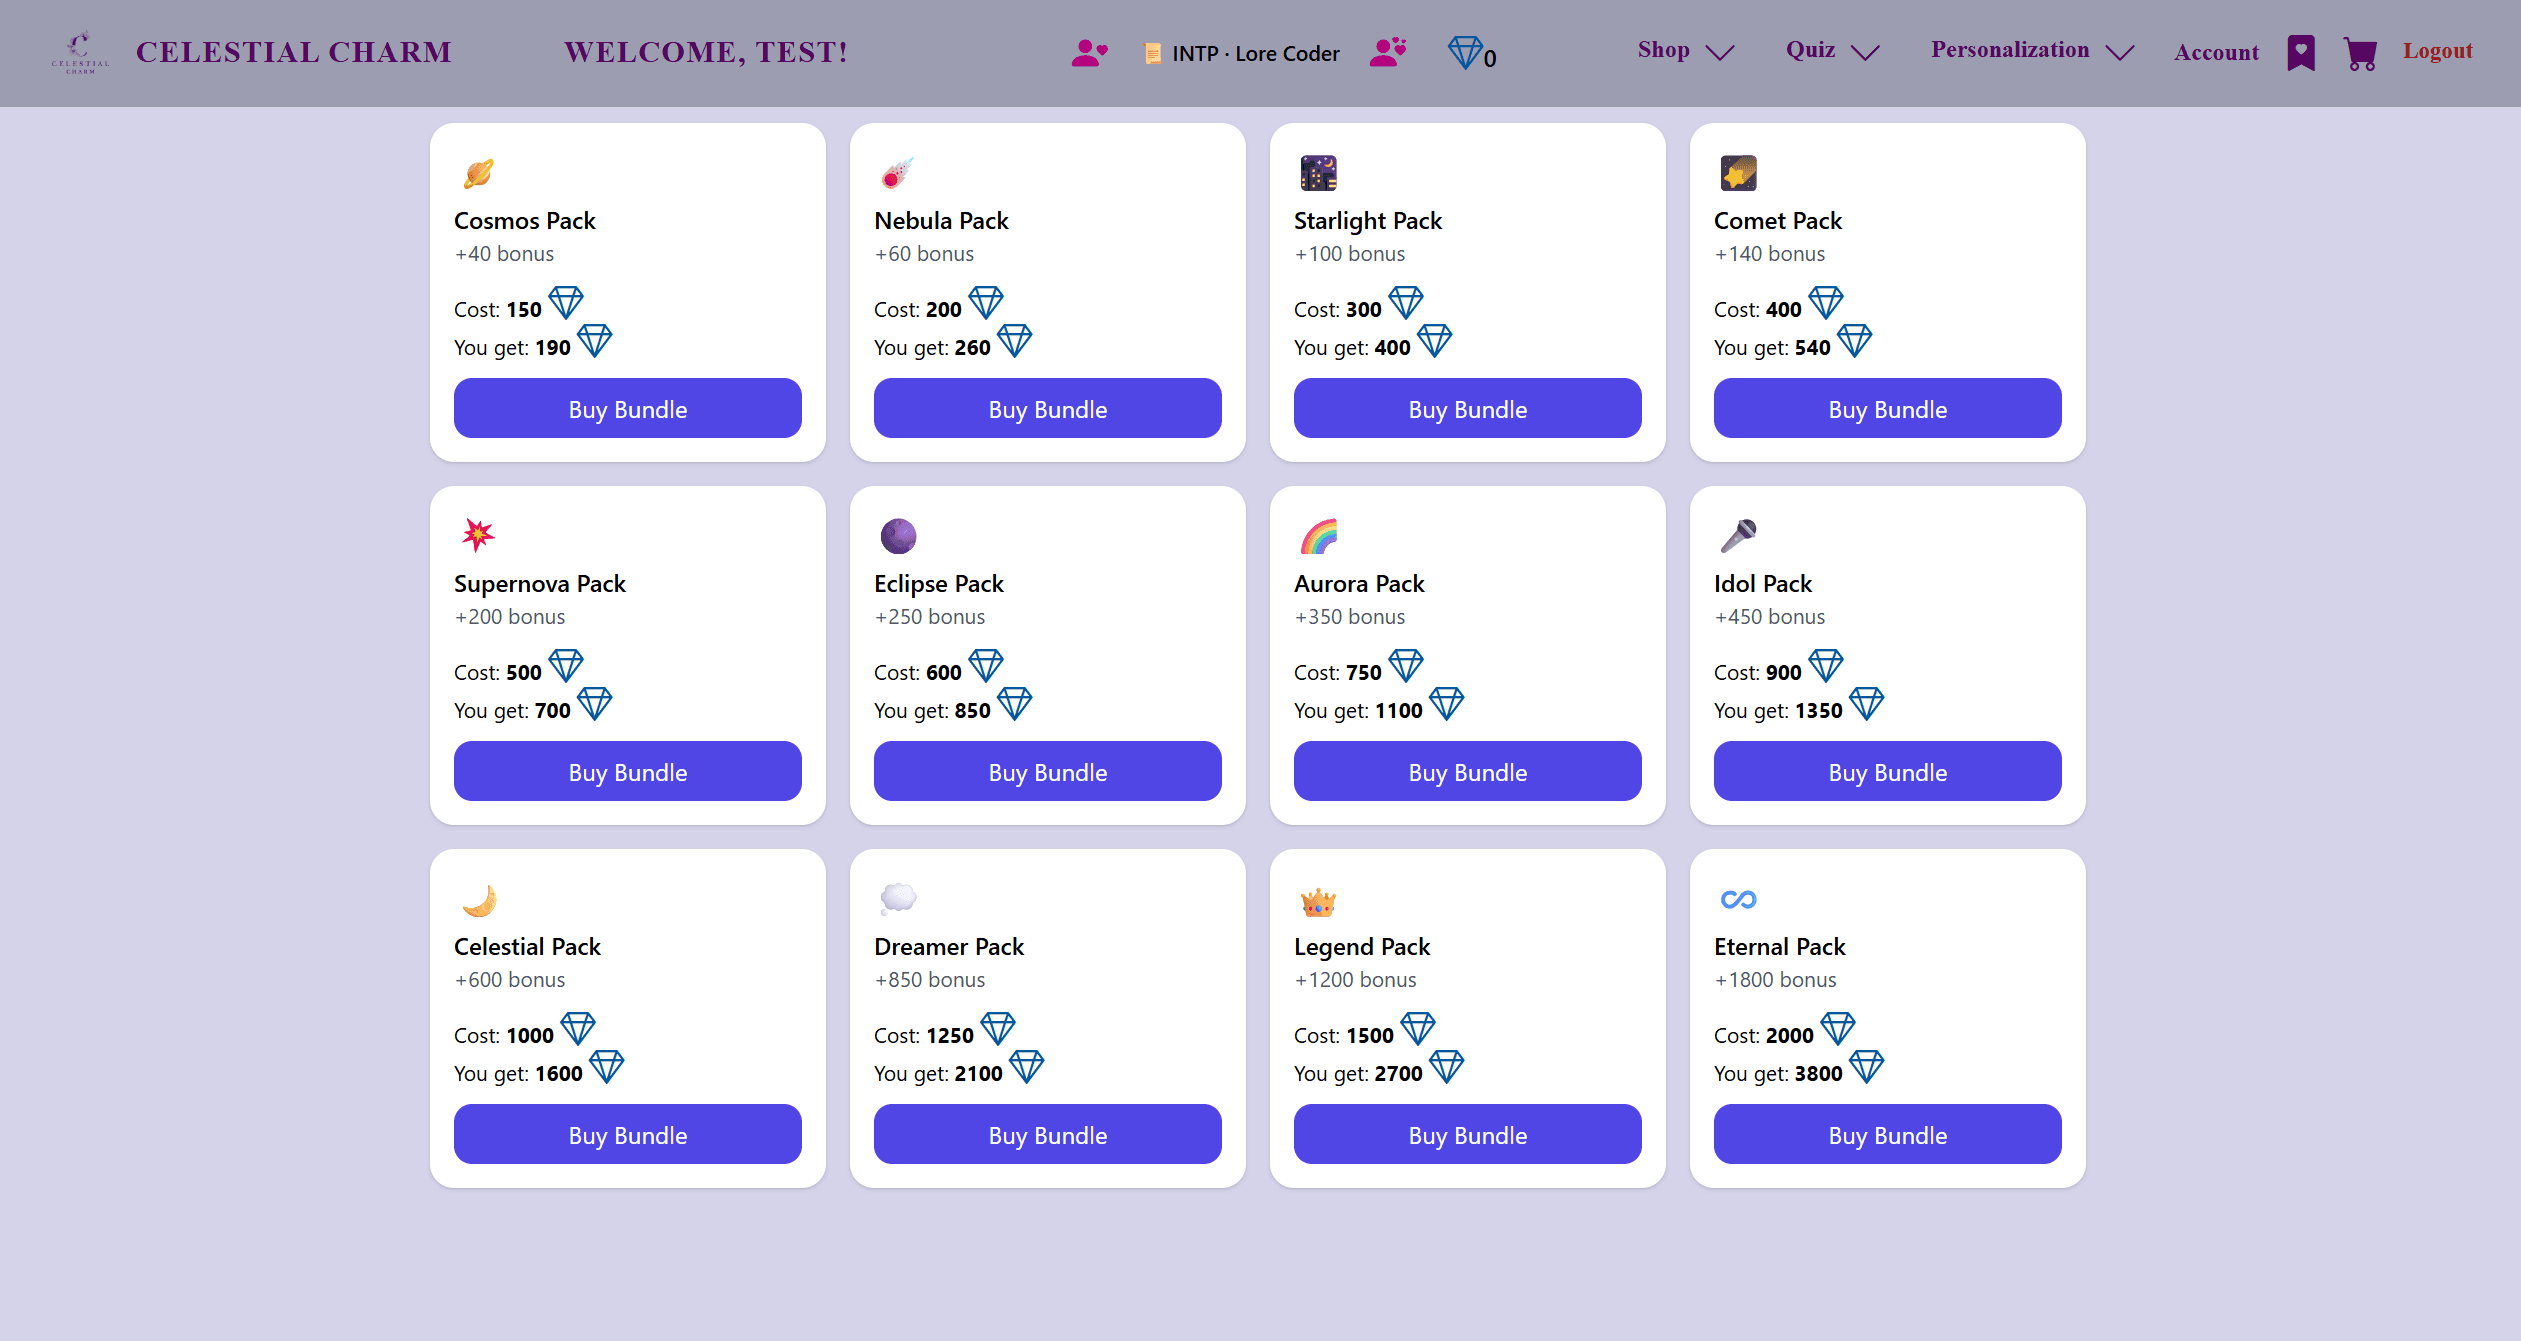The width and height of the screenshot is (2521, 1341).
Task: Click the single user heart icon
Action: click(x=1089, y=53)
